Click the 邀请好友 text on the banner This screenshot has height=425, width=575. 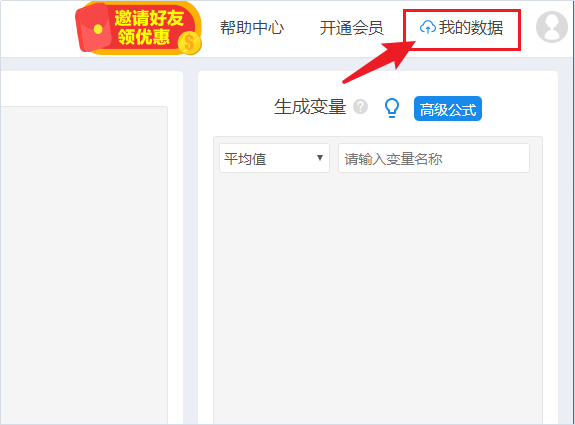[149, 18]
